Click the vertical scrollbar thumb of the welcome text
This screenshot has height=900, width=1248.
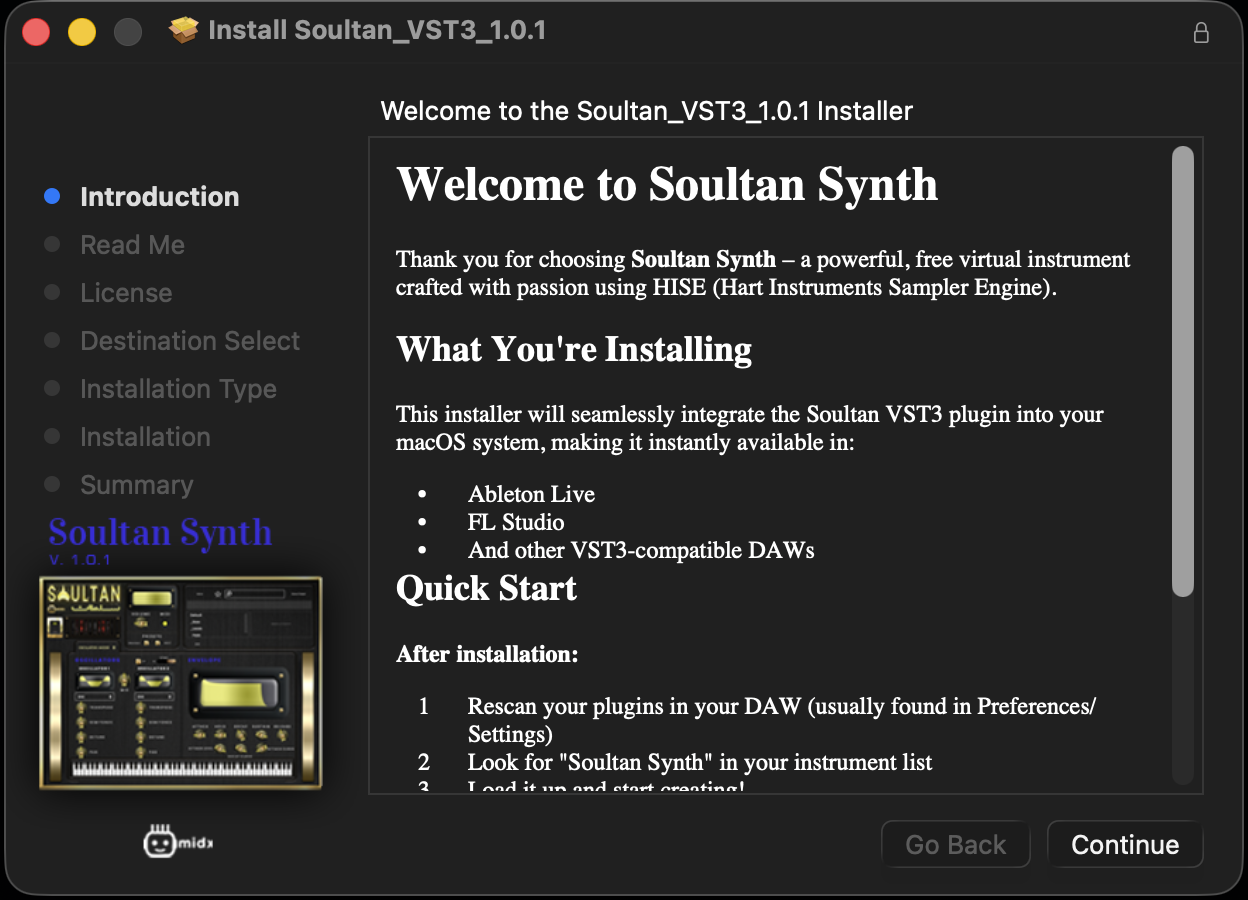(1183, 372)
